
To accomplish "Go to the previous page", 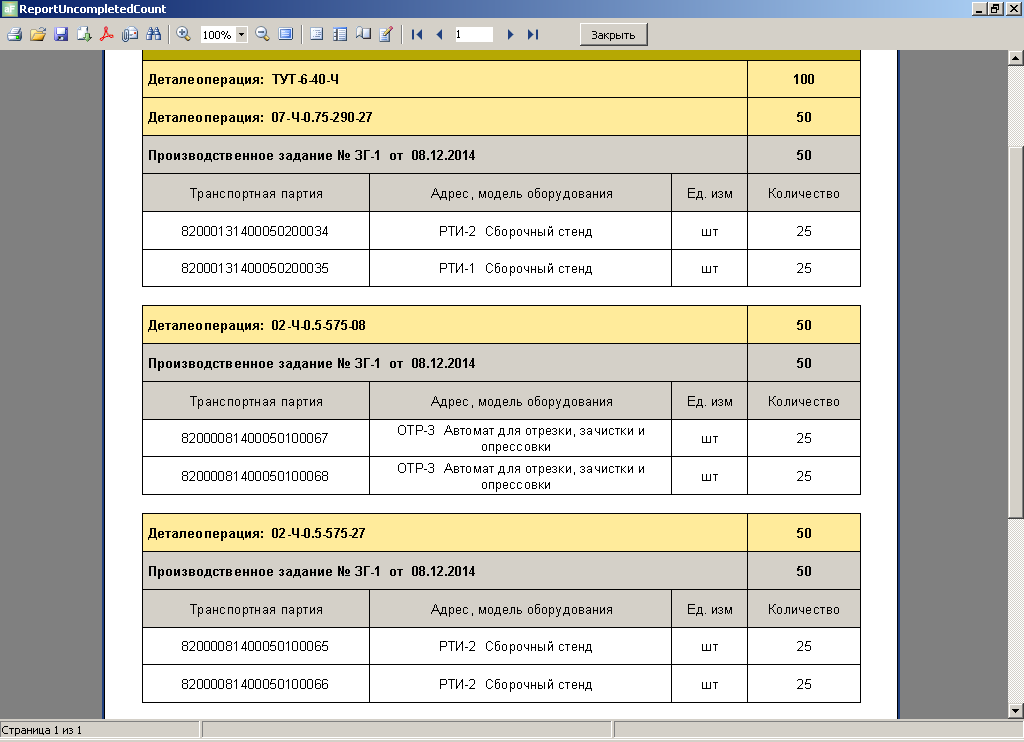I will (439, 35).
